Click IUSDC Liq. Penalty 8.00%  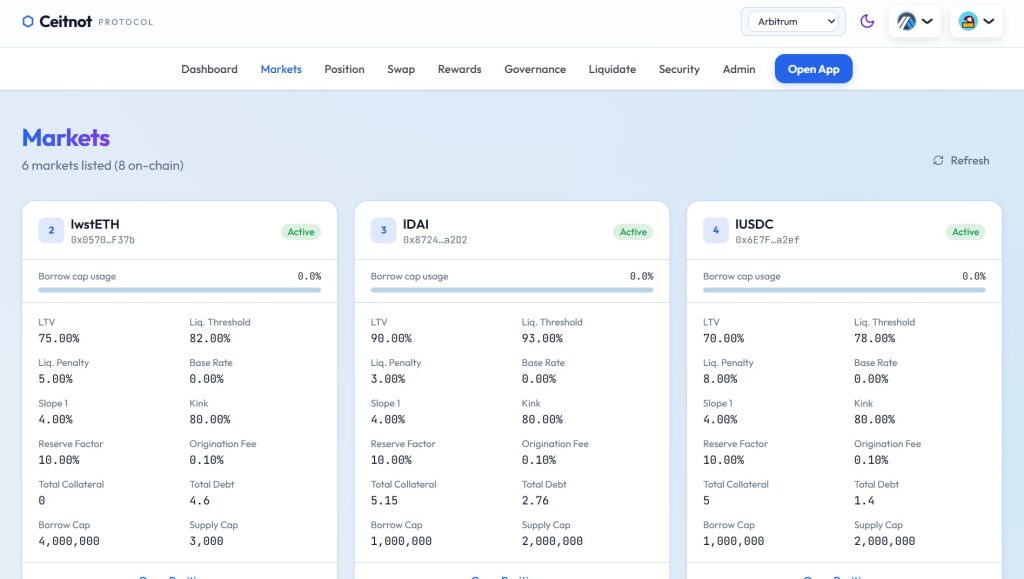pos(720,379)
